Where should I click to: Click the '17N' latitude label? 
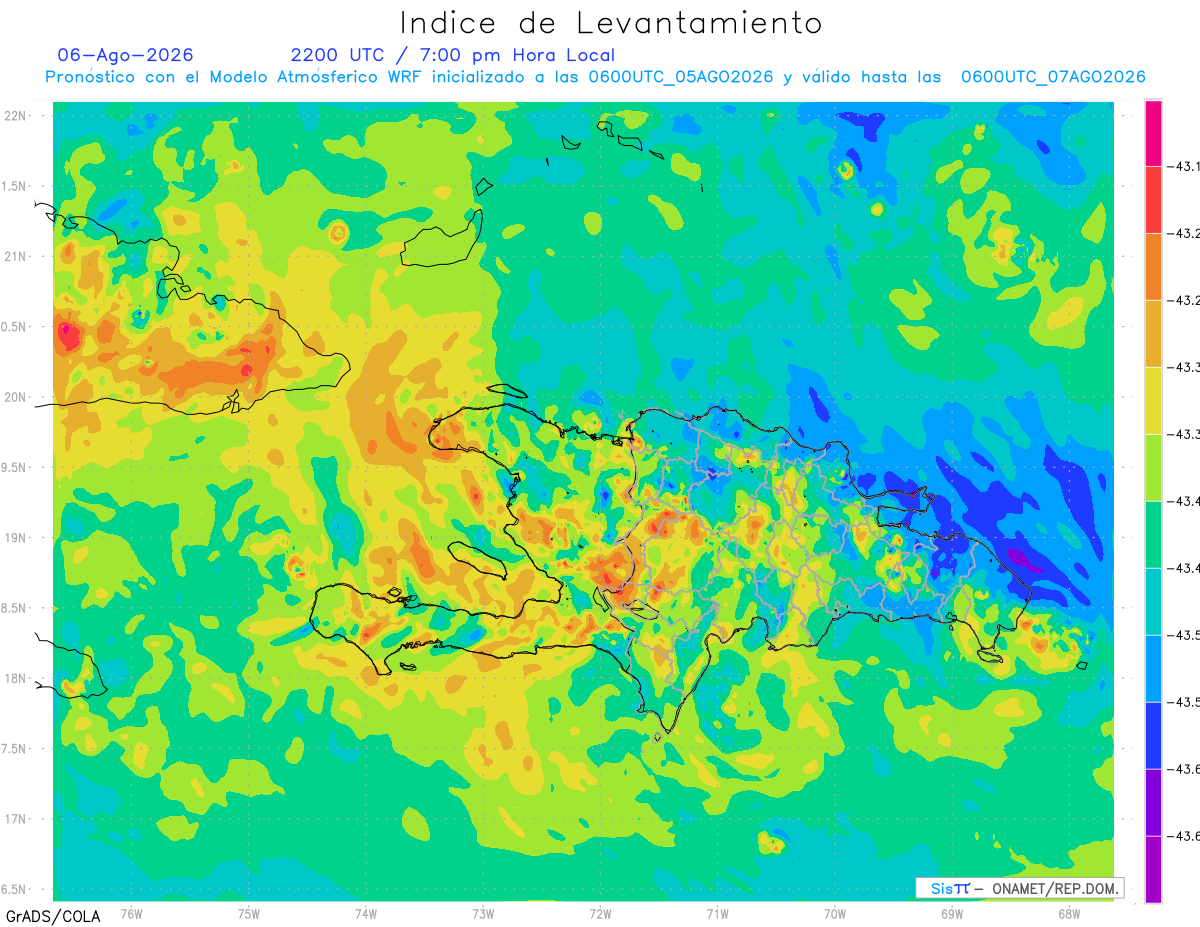pos(17,819)
